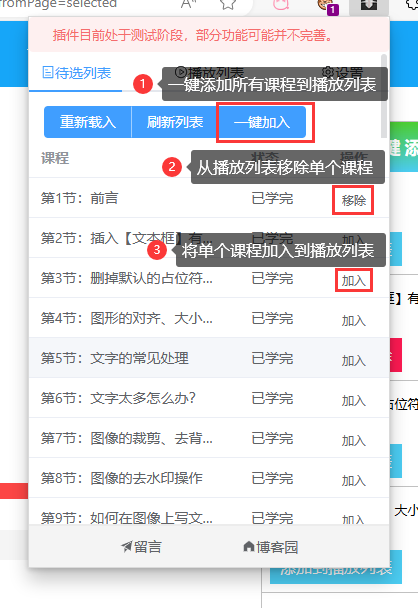
Task: Click the extension icon with badge 1
Action: pos(328,7)
